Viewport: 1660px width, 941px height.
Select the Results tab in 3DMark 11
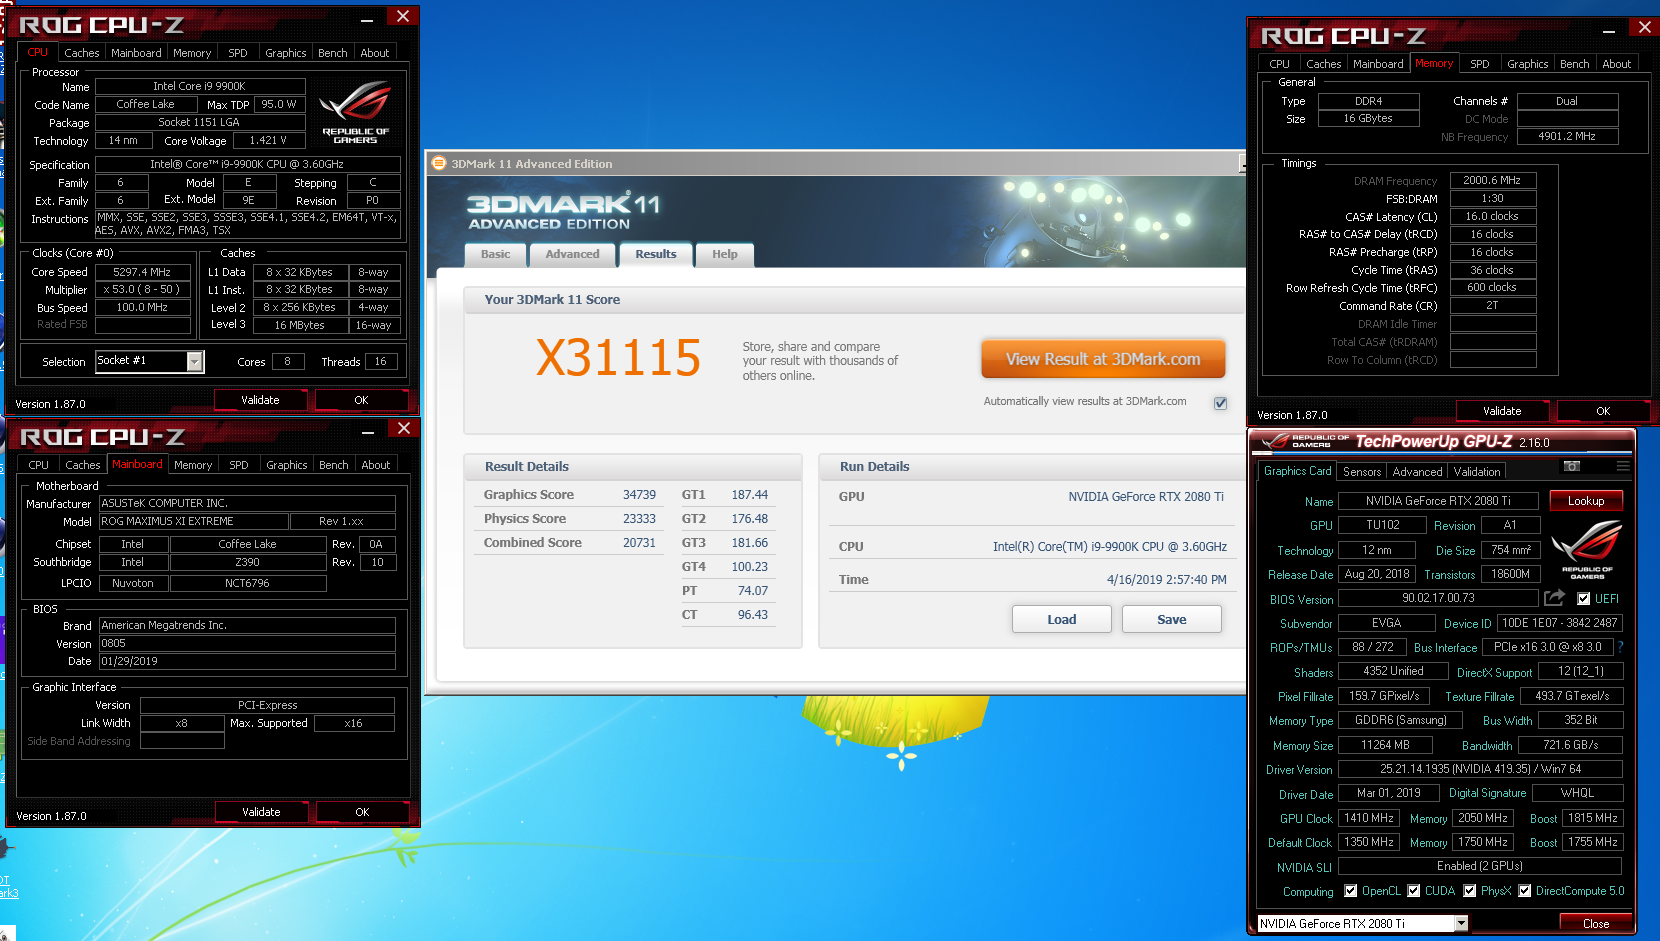pos(656,254)
